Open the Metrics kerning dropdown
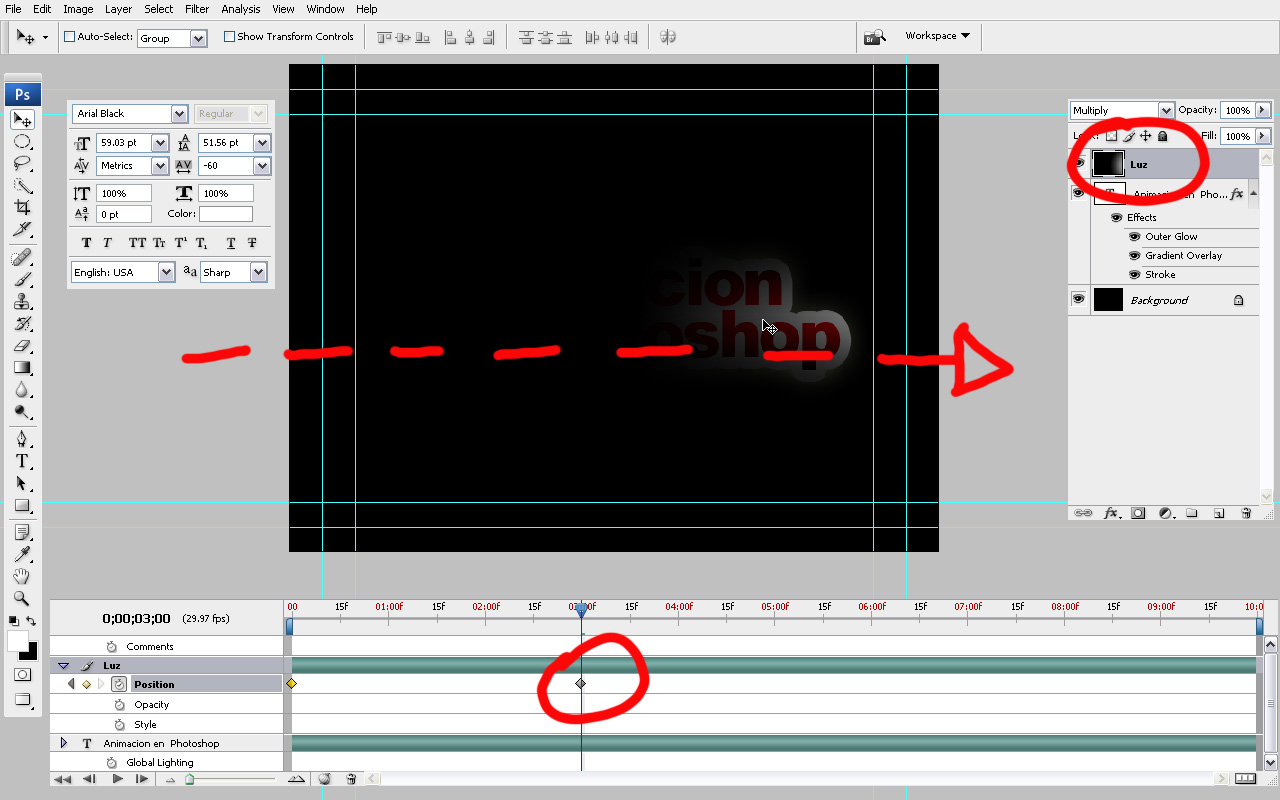This screenshot has height=800, width=1280. [159, 166]
